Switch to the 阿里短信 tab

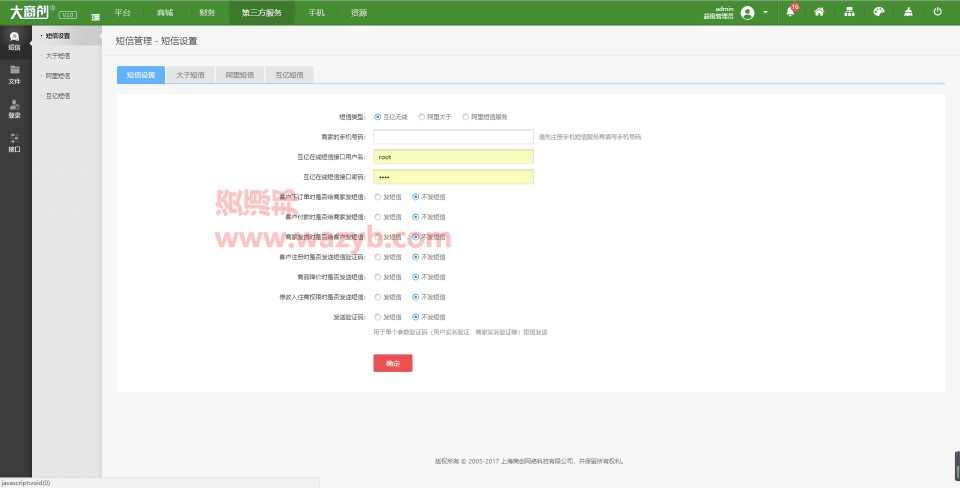(x=239, y=75)
